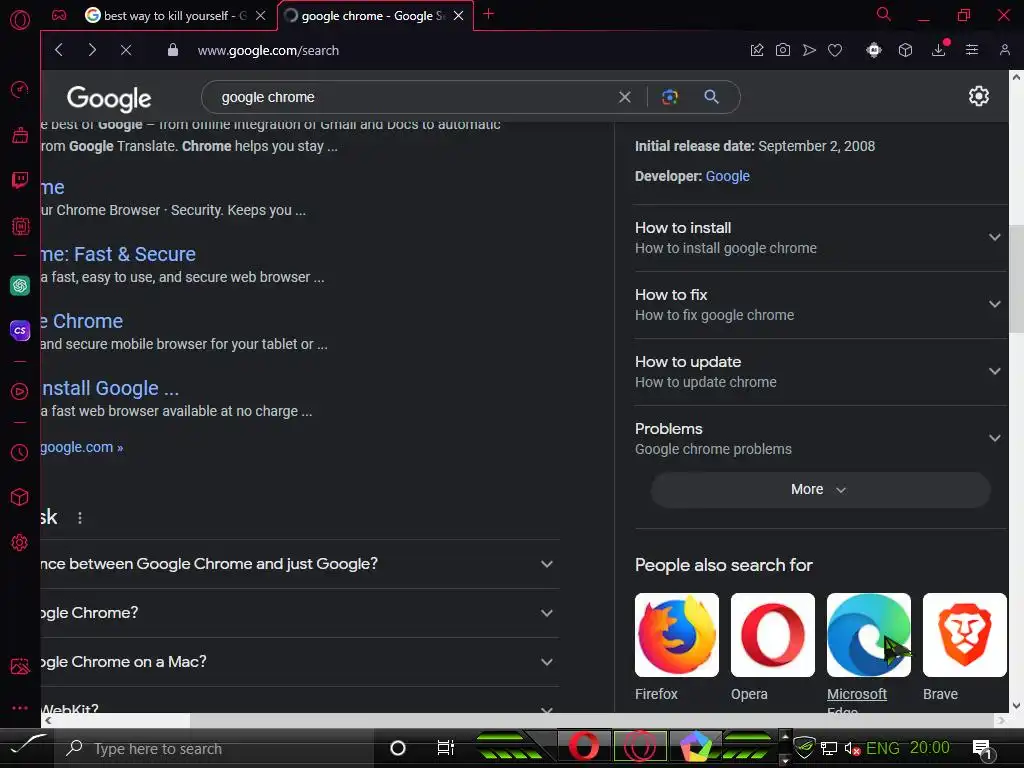Viewport: 1024px width, 768px height.
Task: Click the Google logo
Action: (109, 98)
